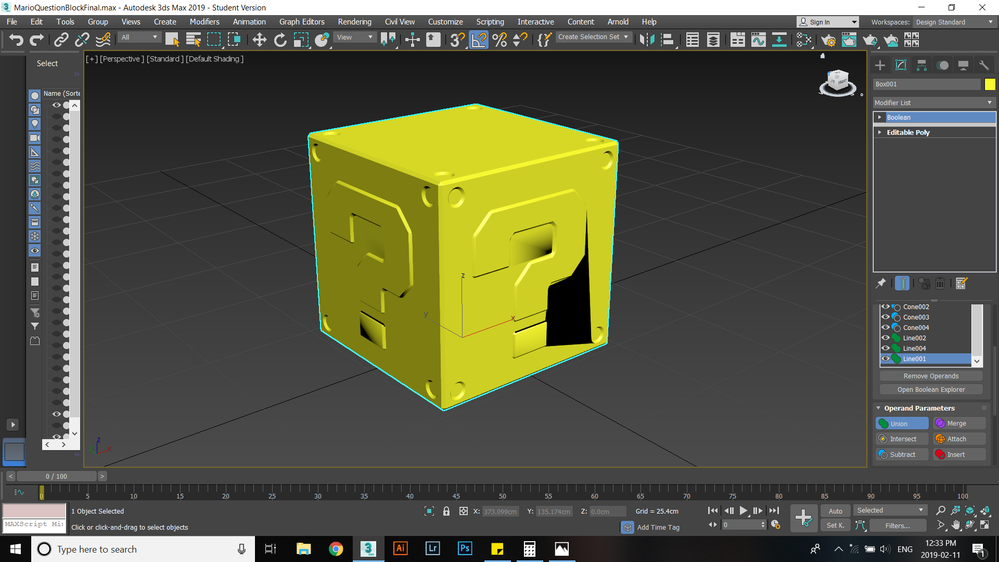Activate the Select Object tool

pyautogui.click(x=172, y=40)
